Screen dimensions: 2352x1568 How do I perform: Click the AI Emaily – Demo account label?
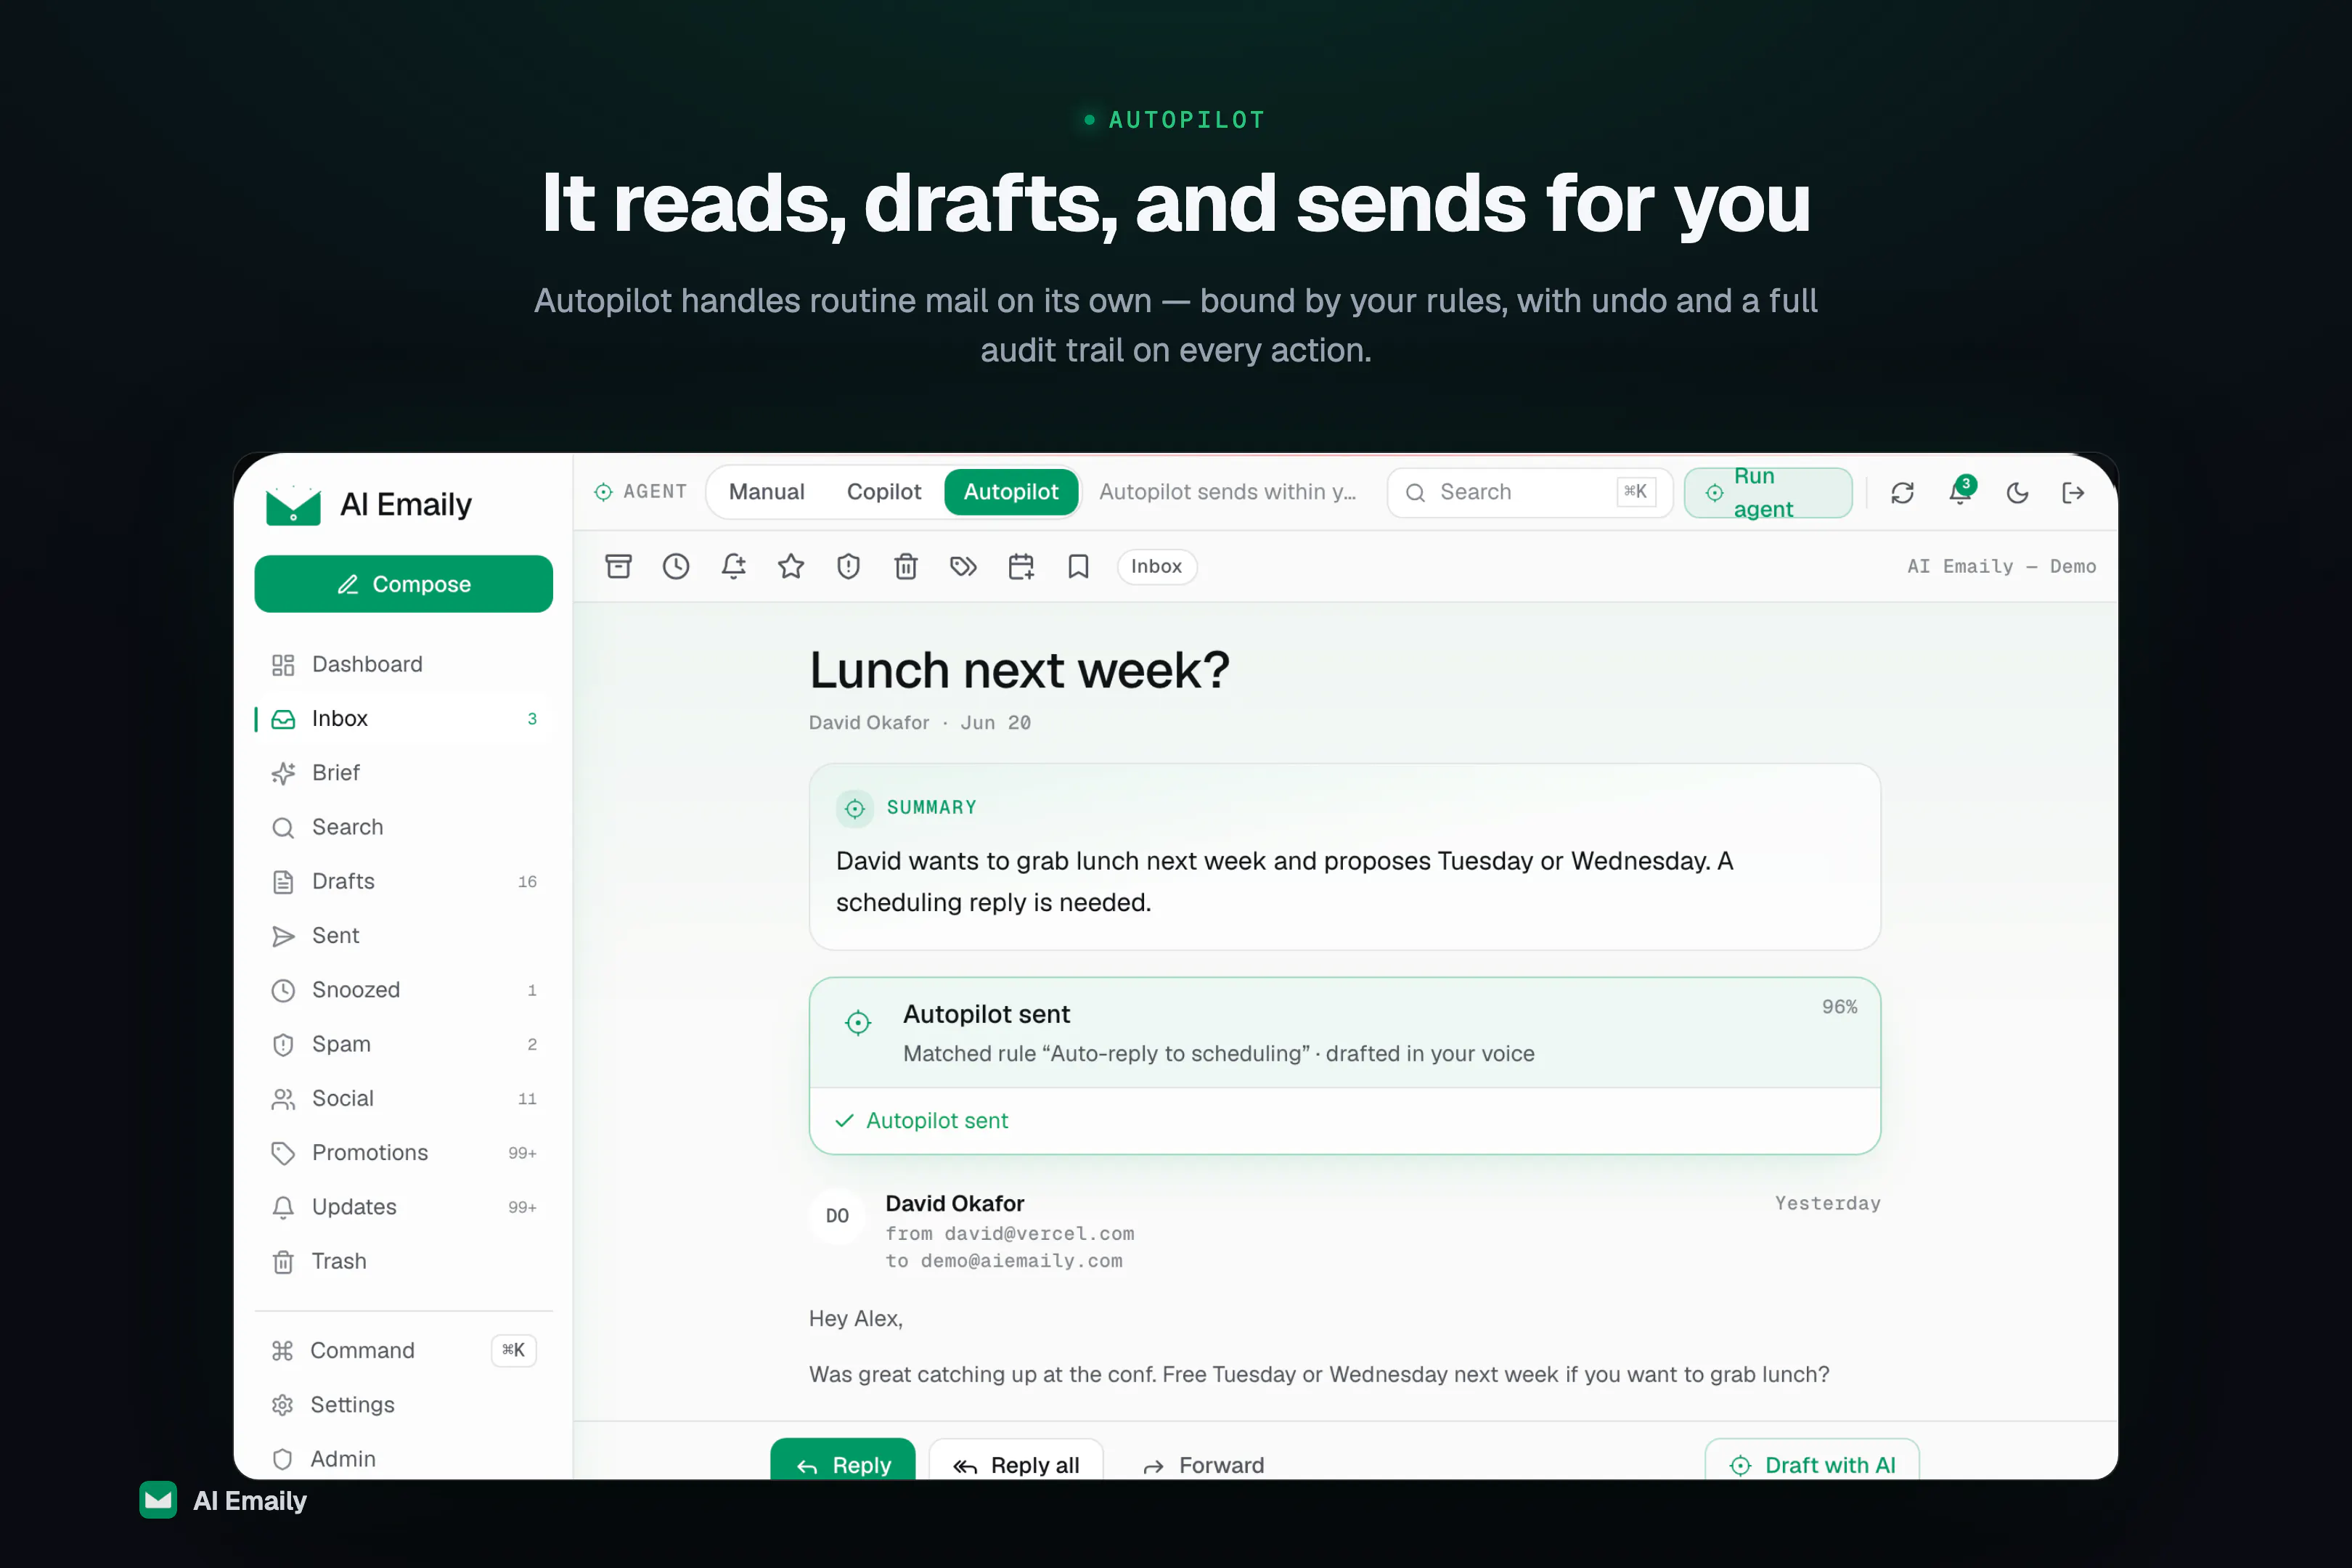[x=2001, y=567]
